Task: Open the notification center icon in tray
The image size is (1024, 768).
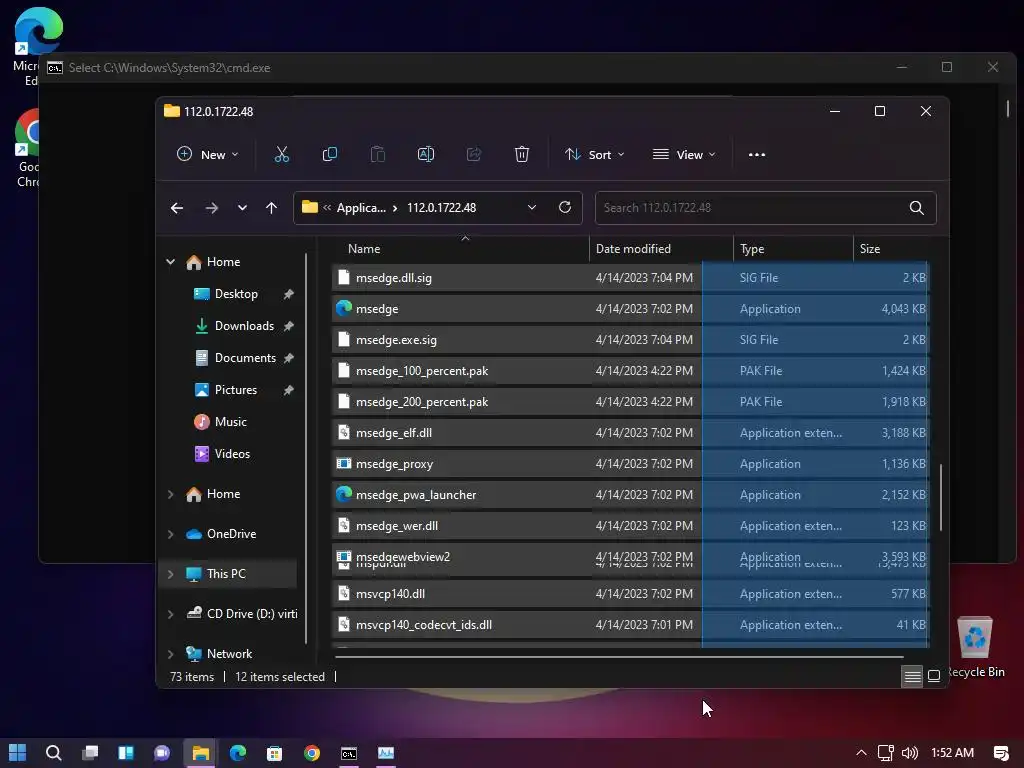Action: pyautogui.click(x=1000, y=753)
